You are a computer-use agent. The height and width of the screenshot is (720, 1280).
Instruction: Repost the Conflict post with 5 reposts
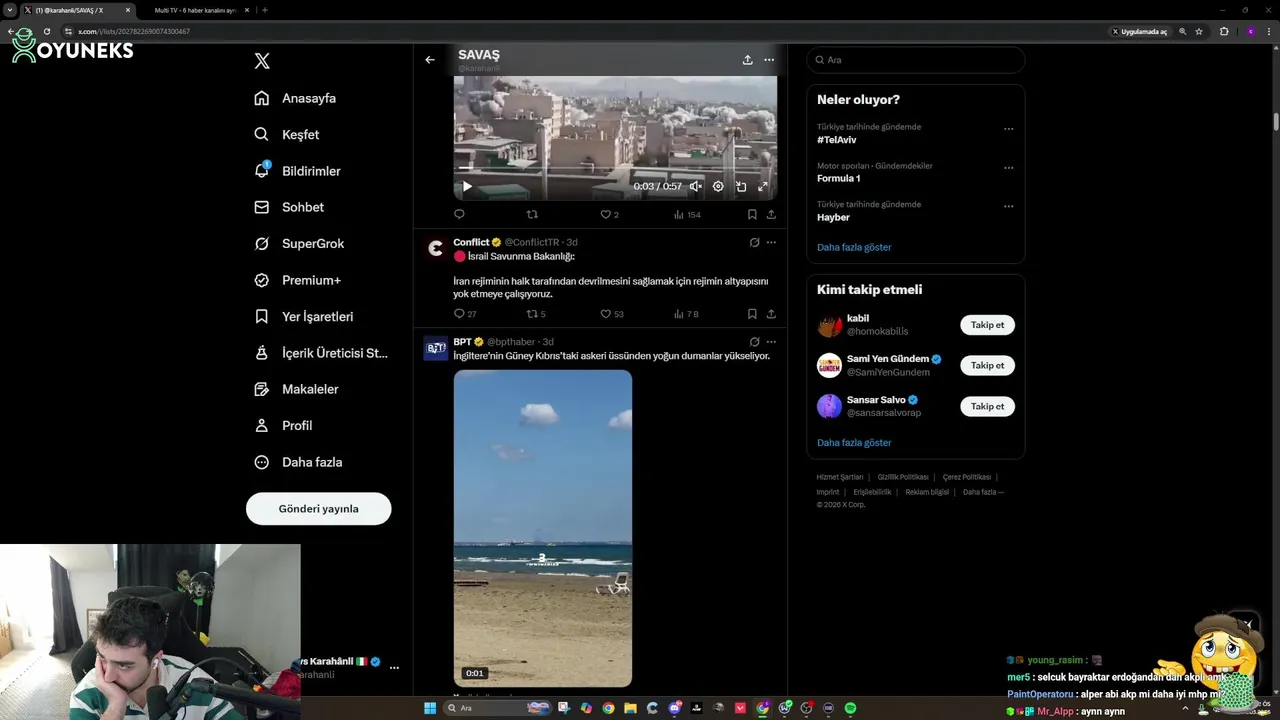point(536,314)
